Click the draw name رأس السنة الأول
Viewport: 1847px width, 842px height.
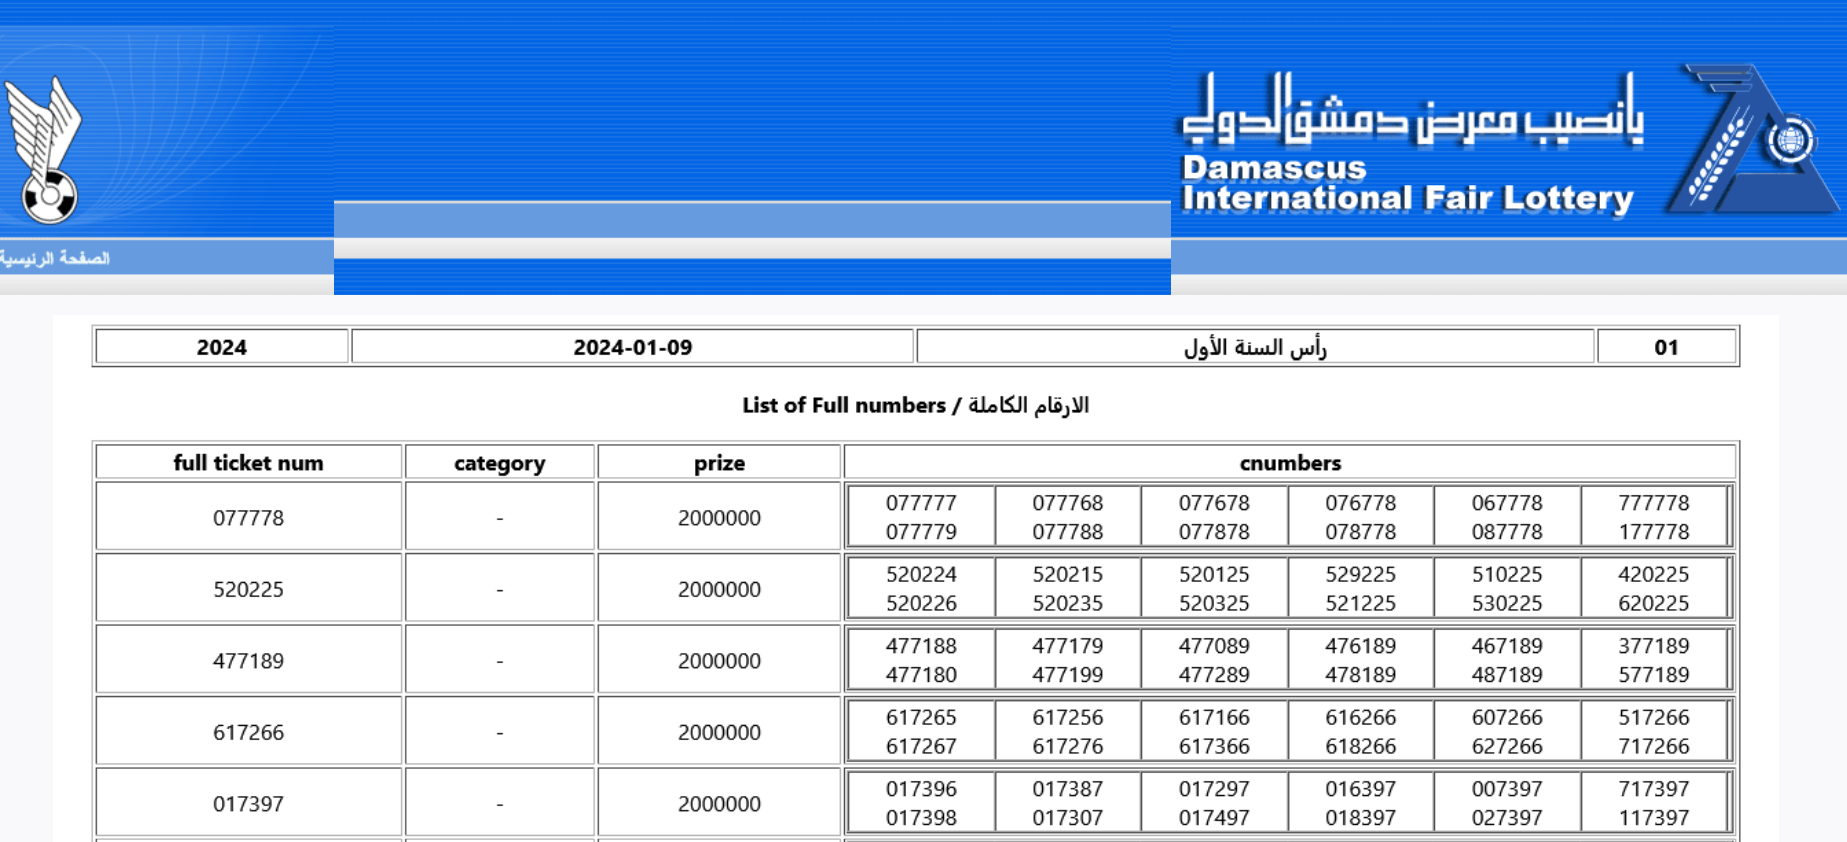pos(1254,347)
